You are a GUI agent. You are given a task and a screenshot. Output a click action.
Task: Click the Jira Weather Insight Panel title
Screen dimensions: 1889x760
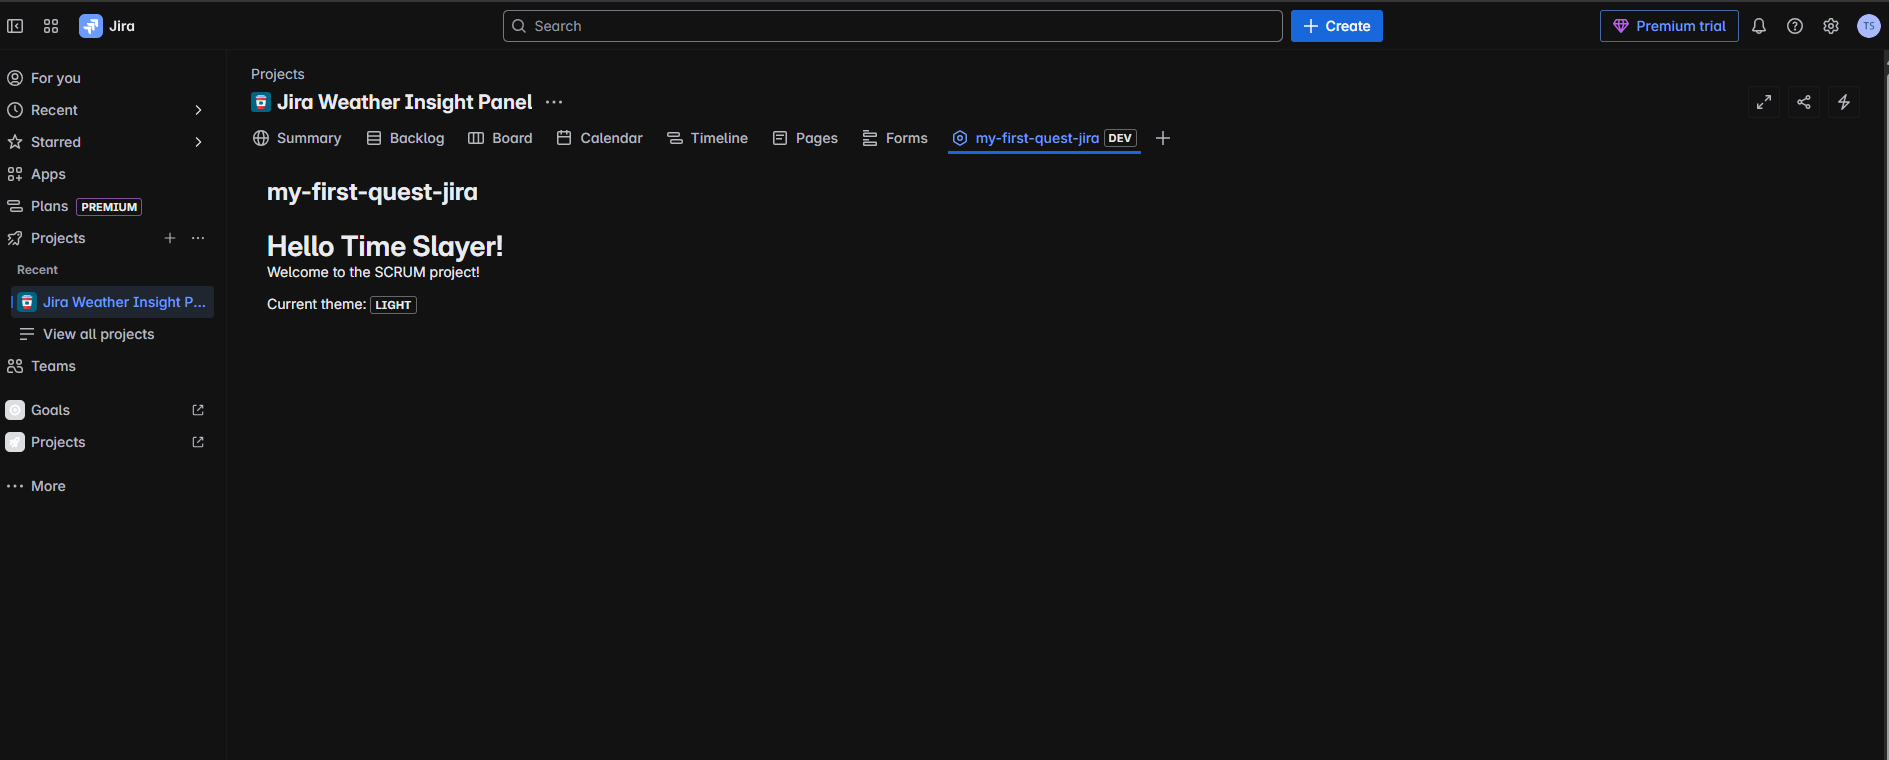point(404,102)
